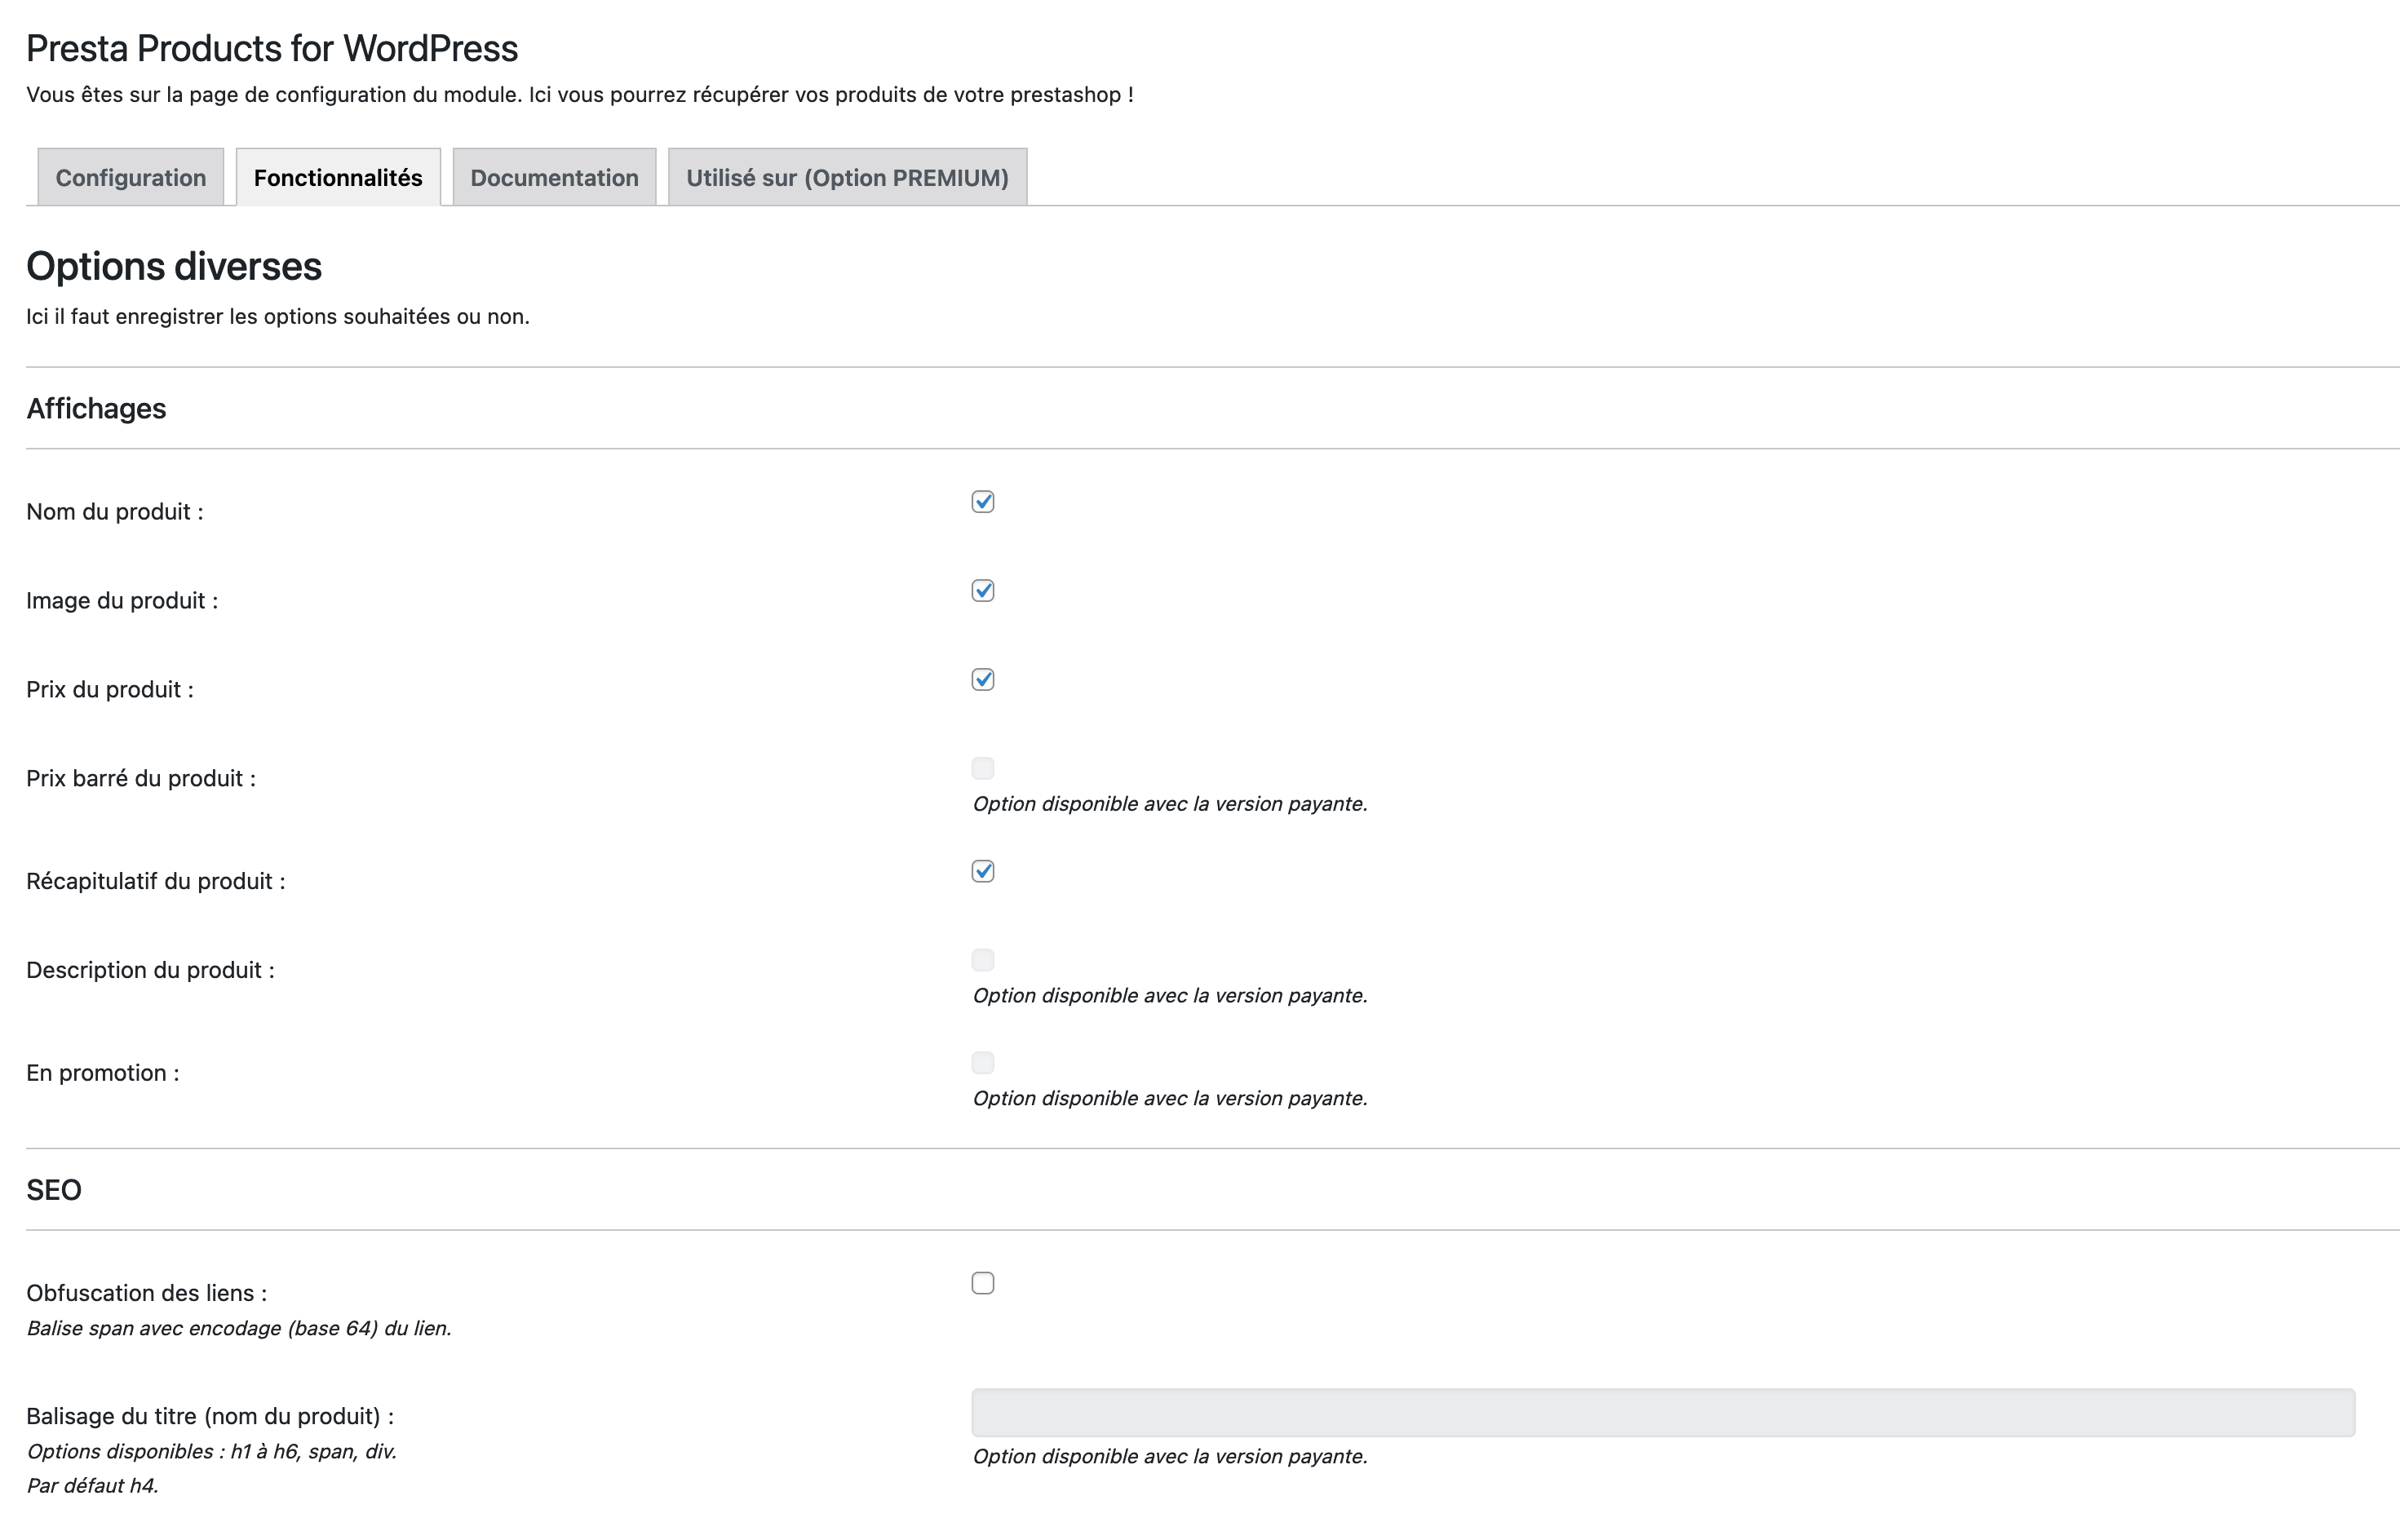Screen dimensions: 2400x1540
Task: Click the disabled Description du produit checkbox
Action: point(983,960)
